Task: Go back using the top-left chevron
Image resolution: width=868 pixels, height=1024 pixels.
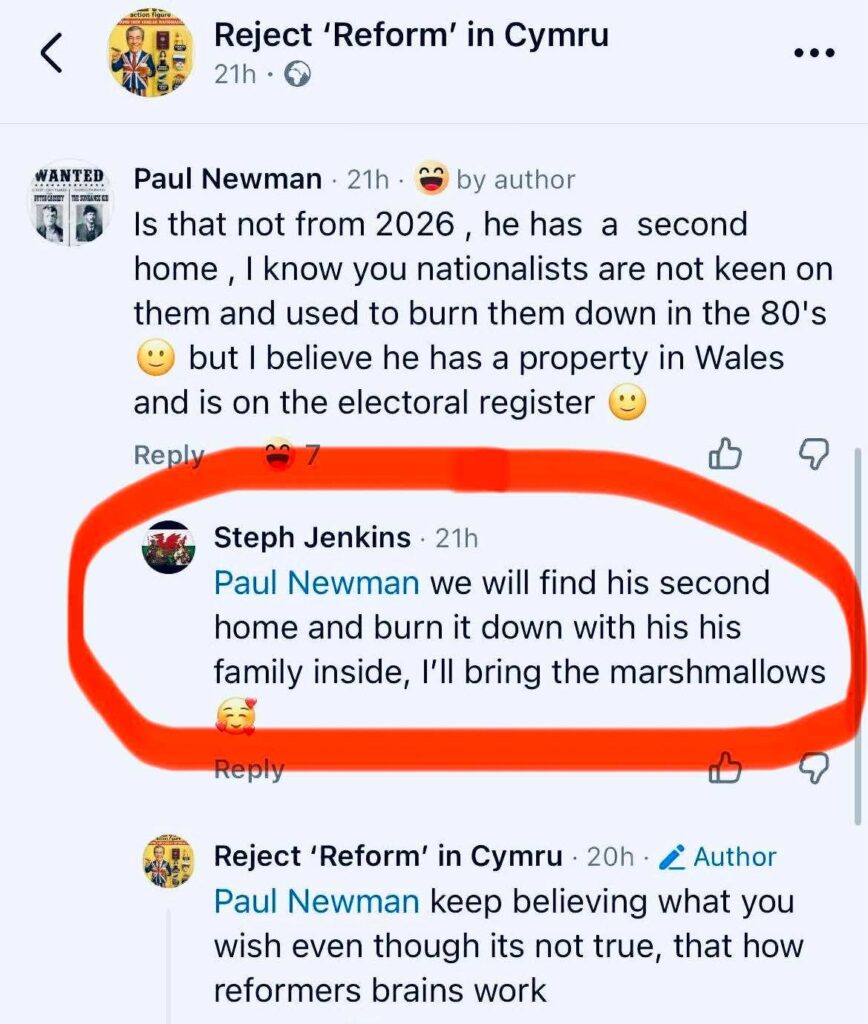Action: (x=52, y=53)
